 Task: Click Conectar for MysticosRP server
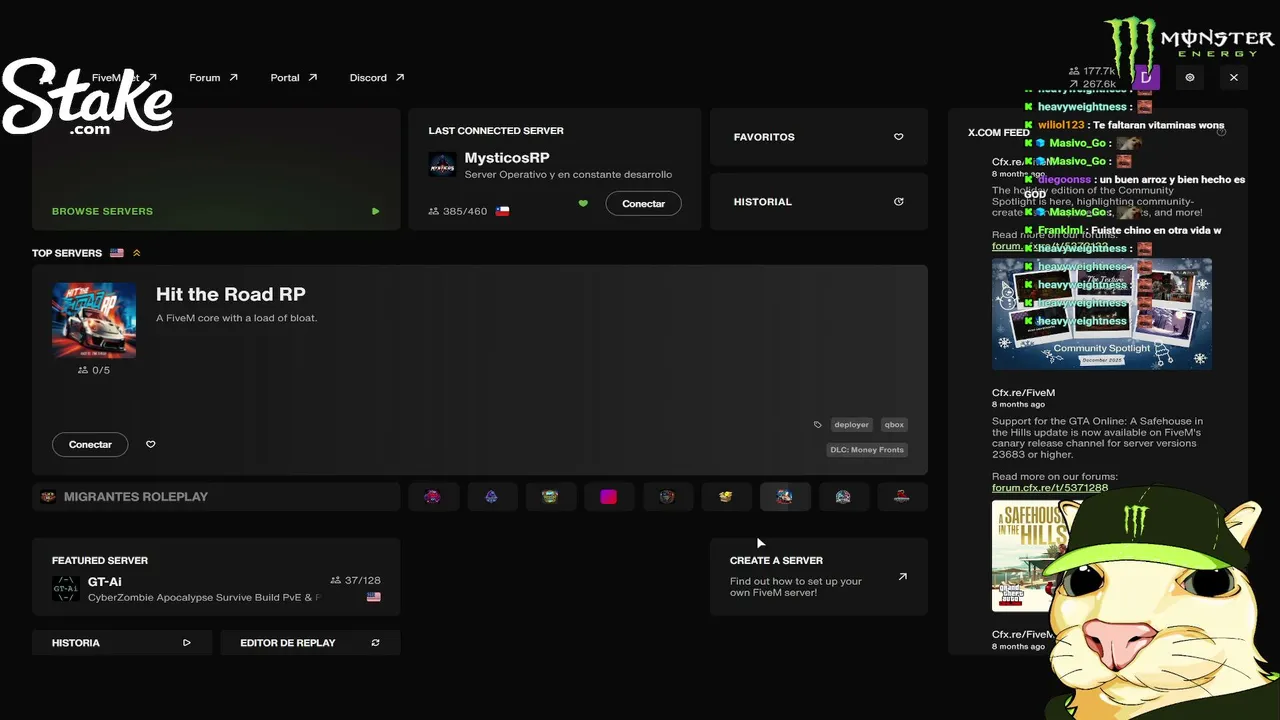coord(643,203)
